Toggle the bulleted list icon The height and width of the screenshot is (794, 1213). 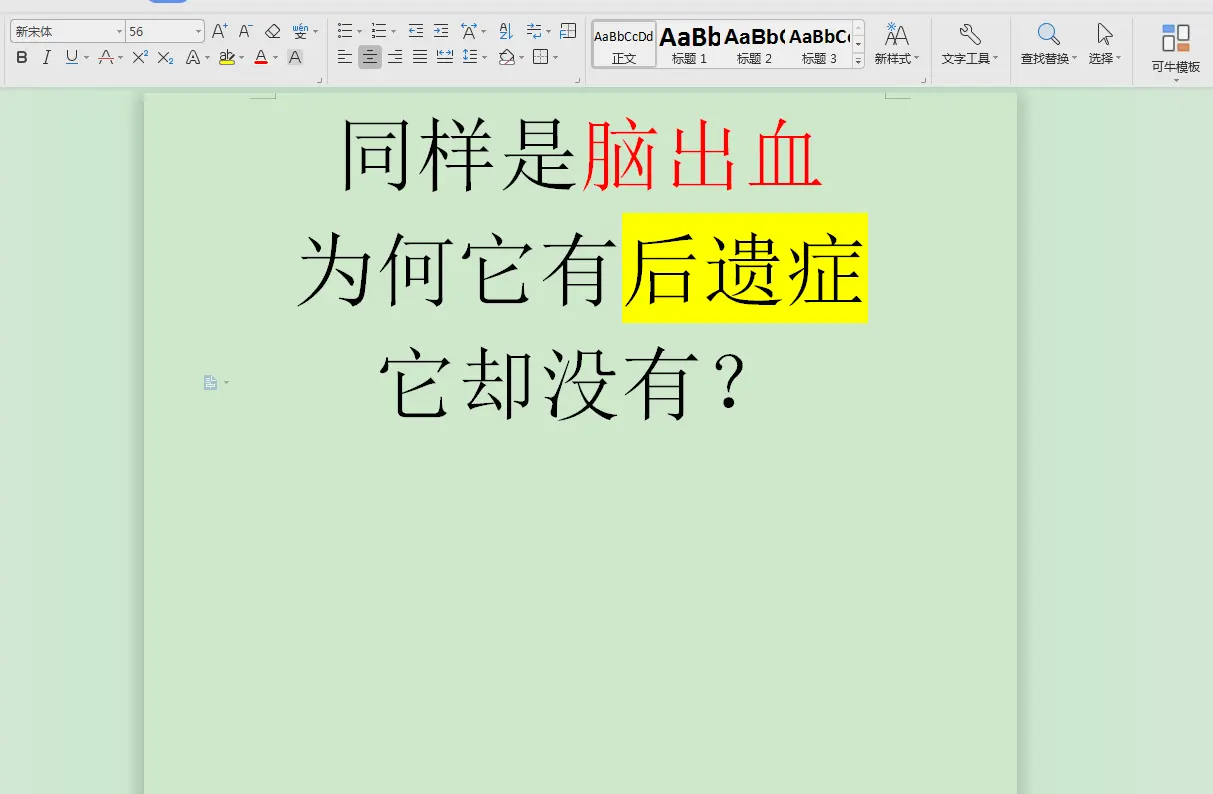[344, 31]
